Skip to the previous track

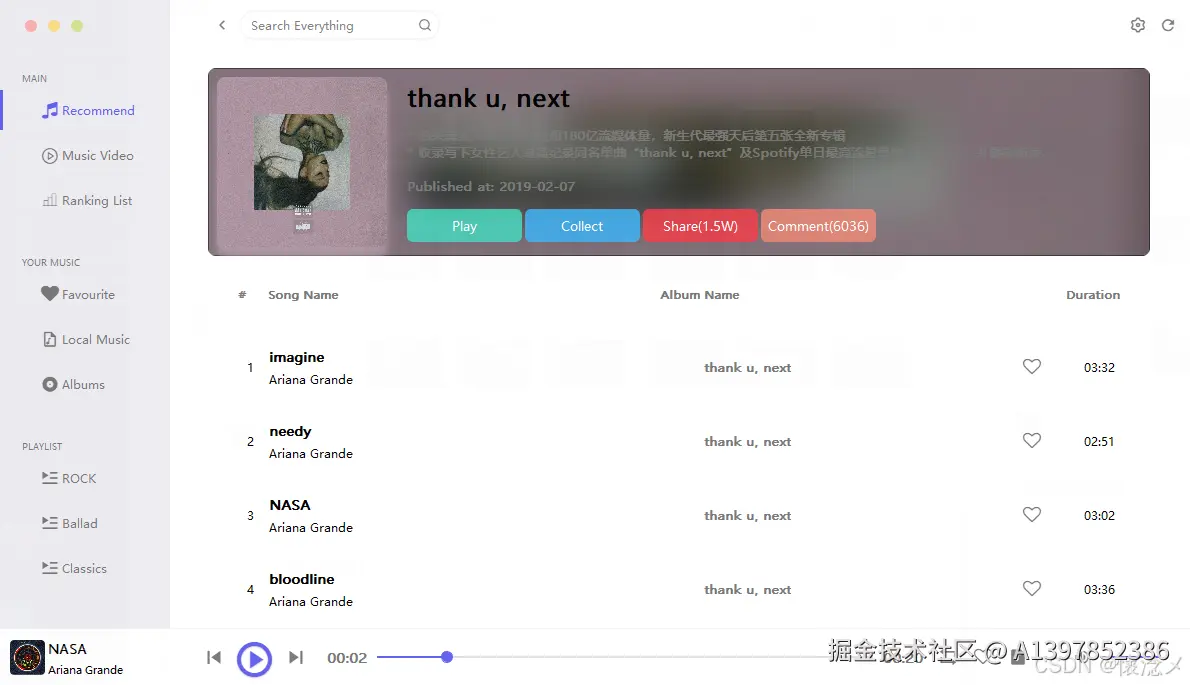[214, 657]
